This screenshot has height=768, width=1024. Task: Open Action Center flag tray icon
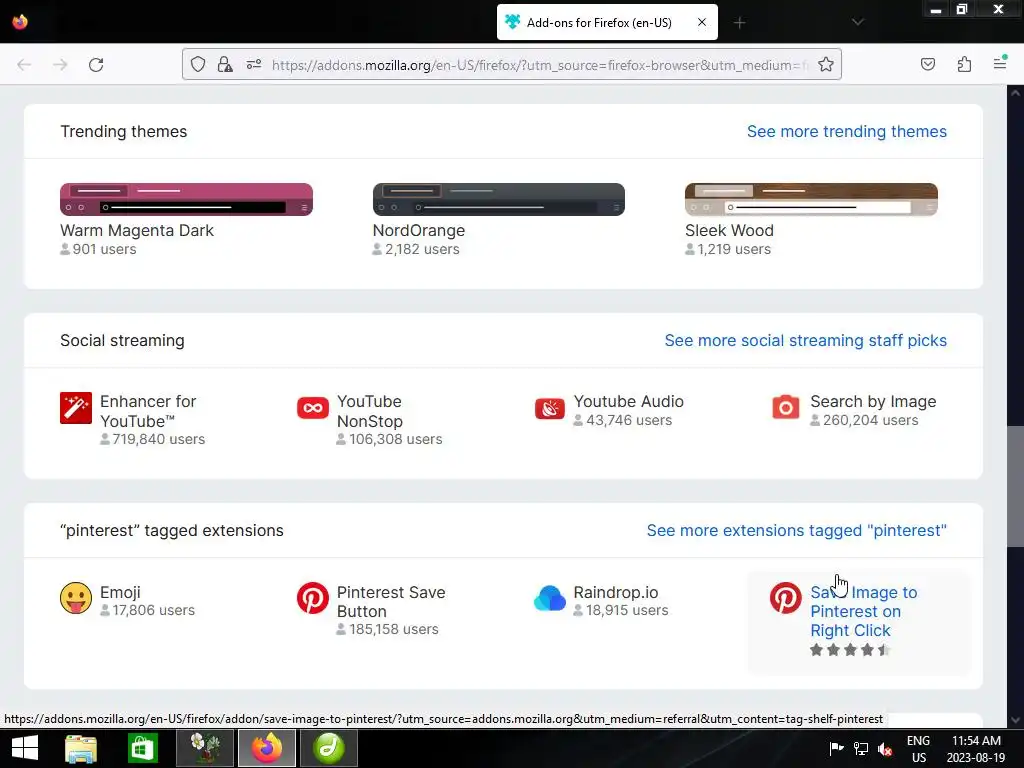coord(836,748)
